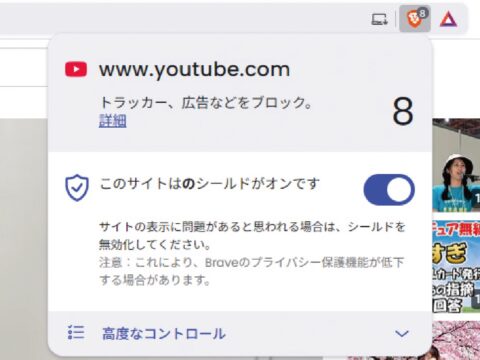Turn off the Shields toggle for this site
Viewport: 480px width, 360px height.
point(389,189)
